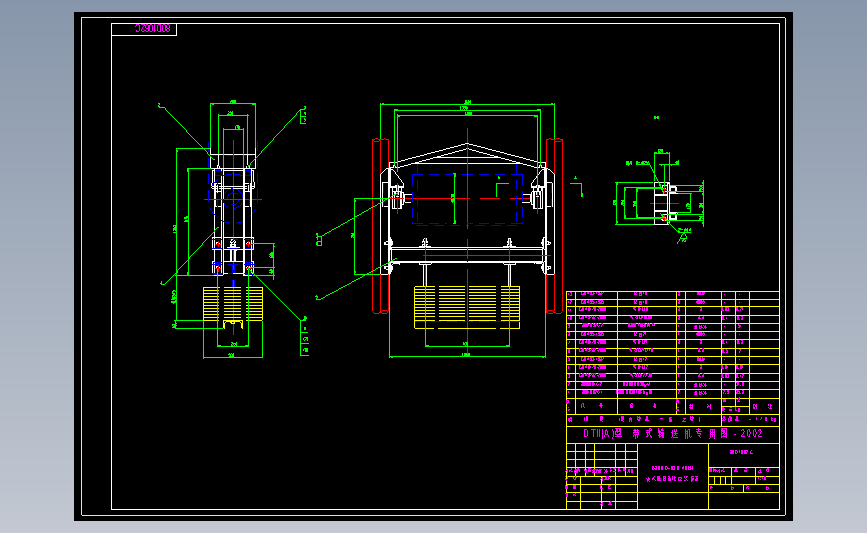Click the yellow counterweight block in front view

[x=467, y=306]
